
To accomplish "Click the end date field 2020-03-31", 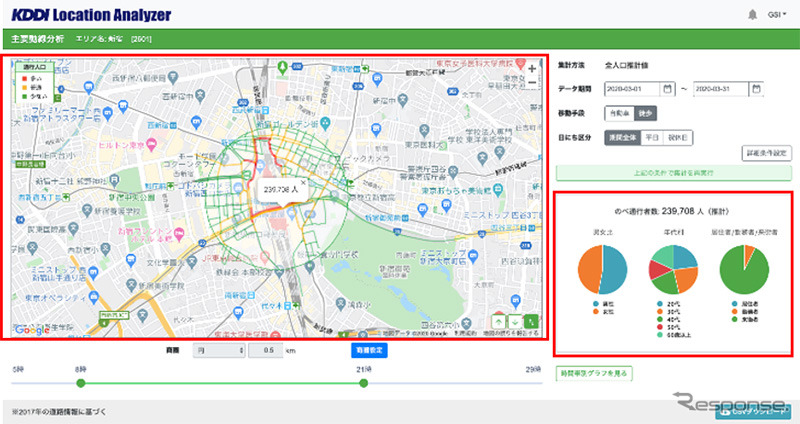I will click(x=721, y=89).
